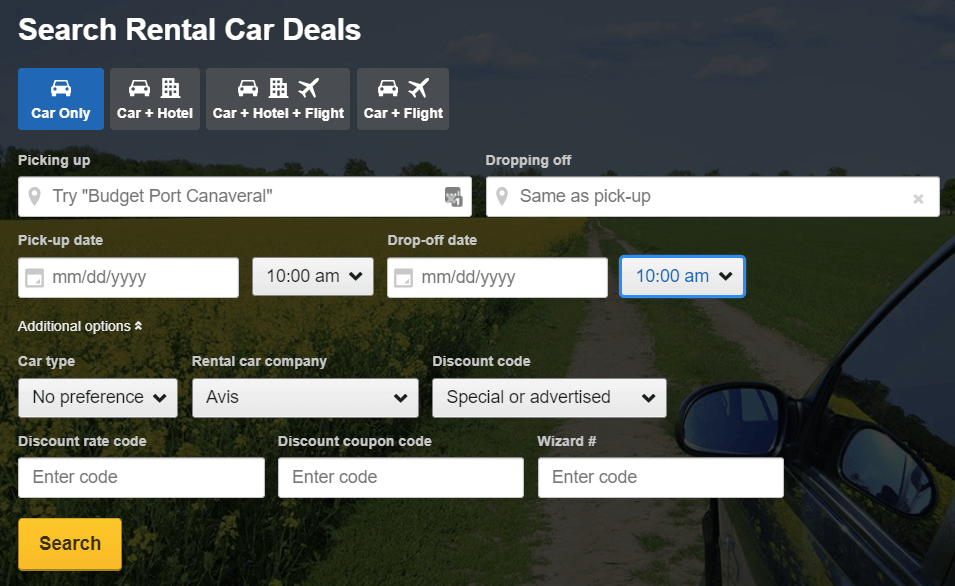This screenshot has height=586, width=955.
Task: Clear the Dropping off field with the x icon
Action: 918,198
